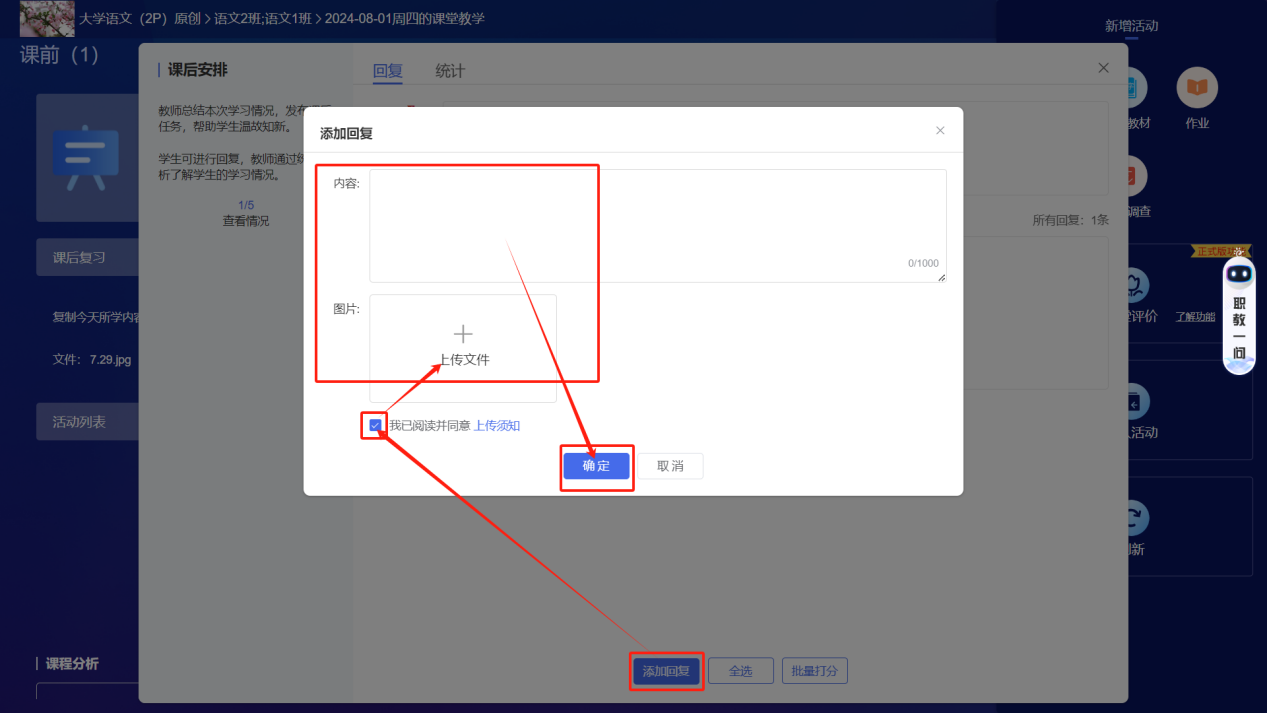Click the whiteboard presentation icon under 课前

(86, 157)
